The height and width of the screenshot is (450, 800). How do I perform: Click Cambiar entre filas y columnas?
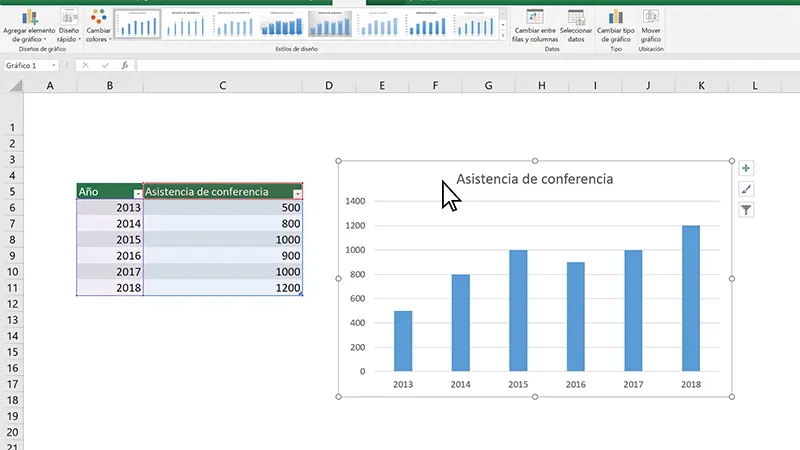tap(534, 23)
